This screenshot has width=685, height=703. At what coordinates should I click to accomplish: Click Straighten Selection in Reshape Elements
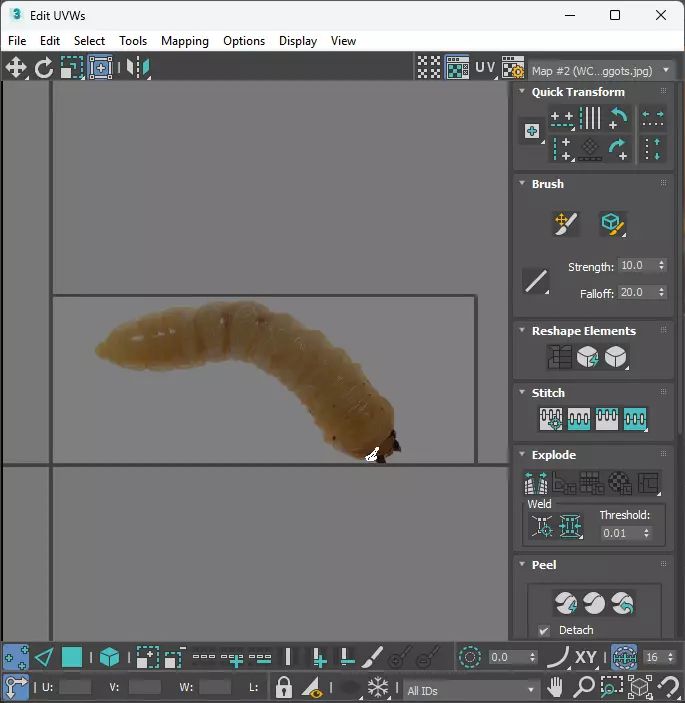[559, 357]
